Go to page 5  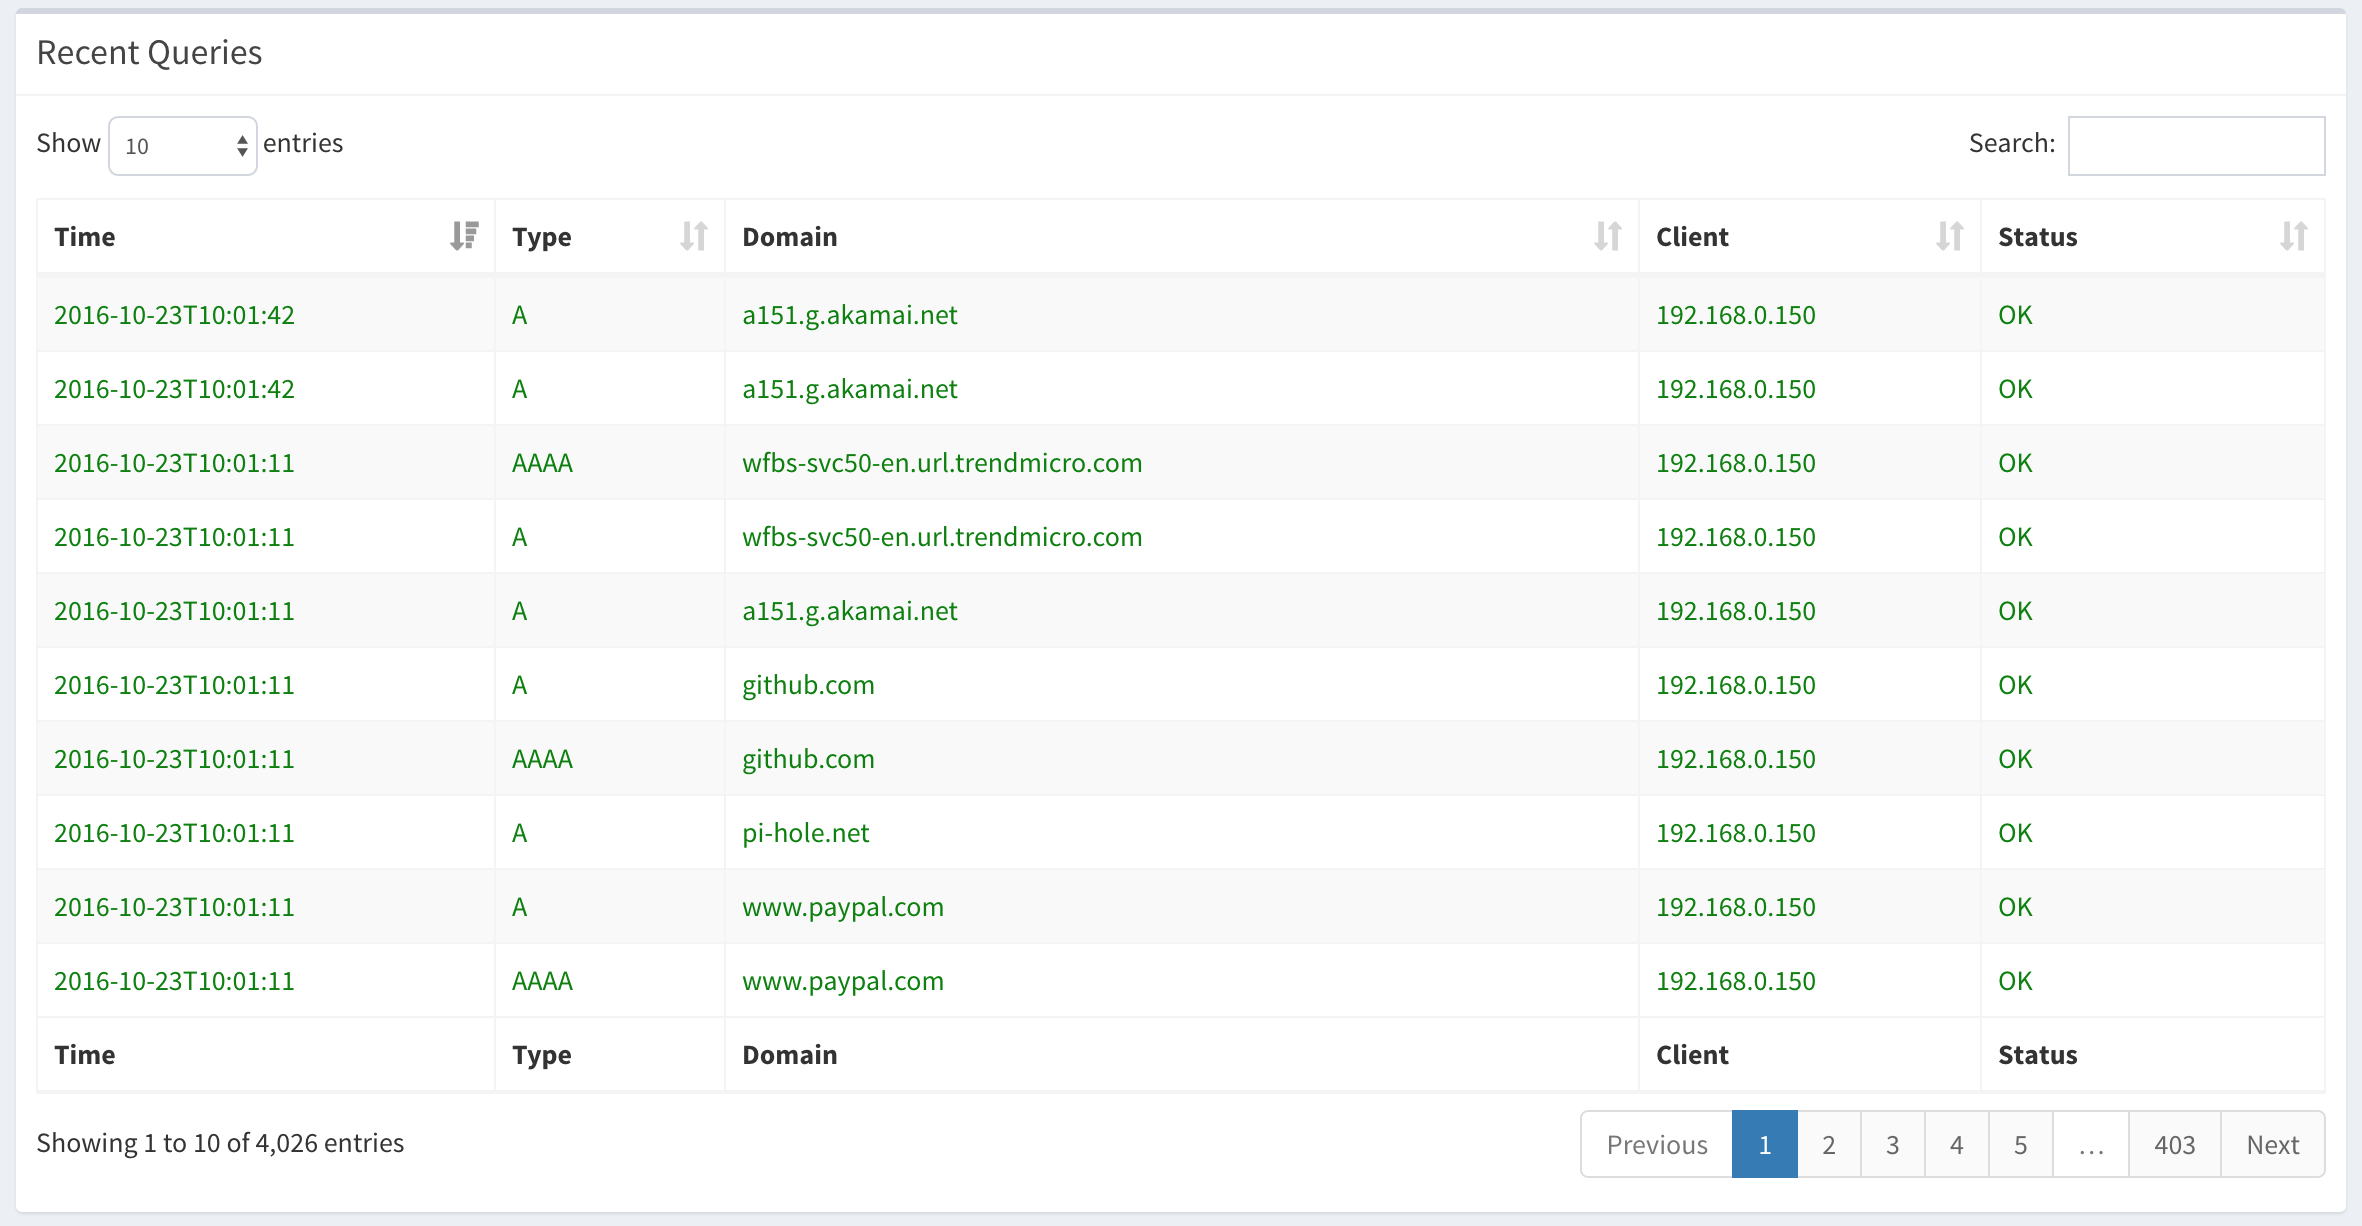coord(2021,1144)
